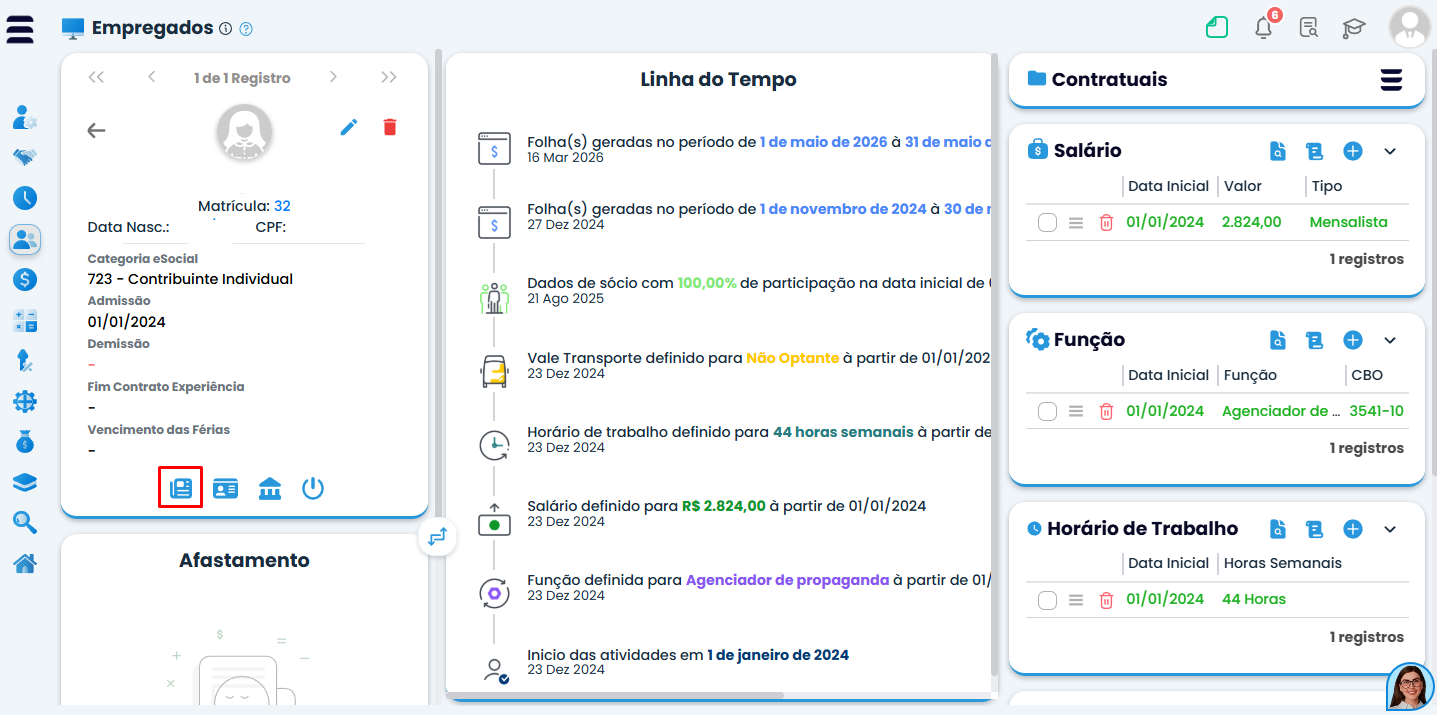Screen dimensions: 1437x715
Task: Go to next record with single right chevron
Action: coord(333,77)
